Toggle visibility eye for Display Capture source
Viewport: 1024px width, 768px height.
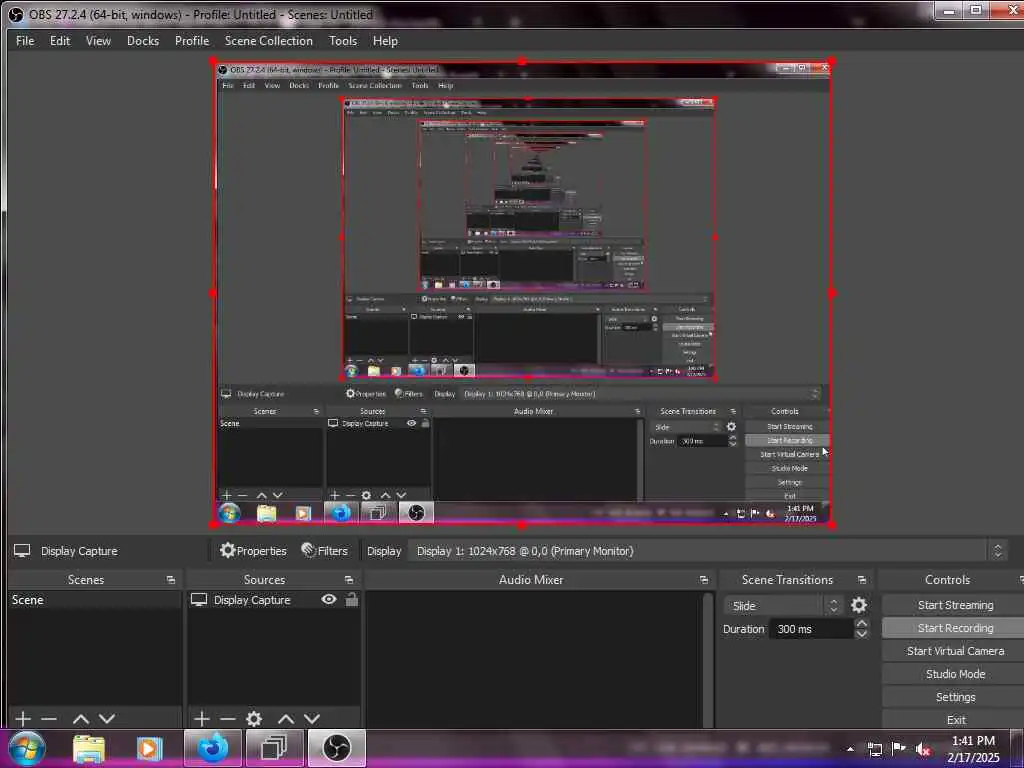(x=328, y=599)
